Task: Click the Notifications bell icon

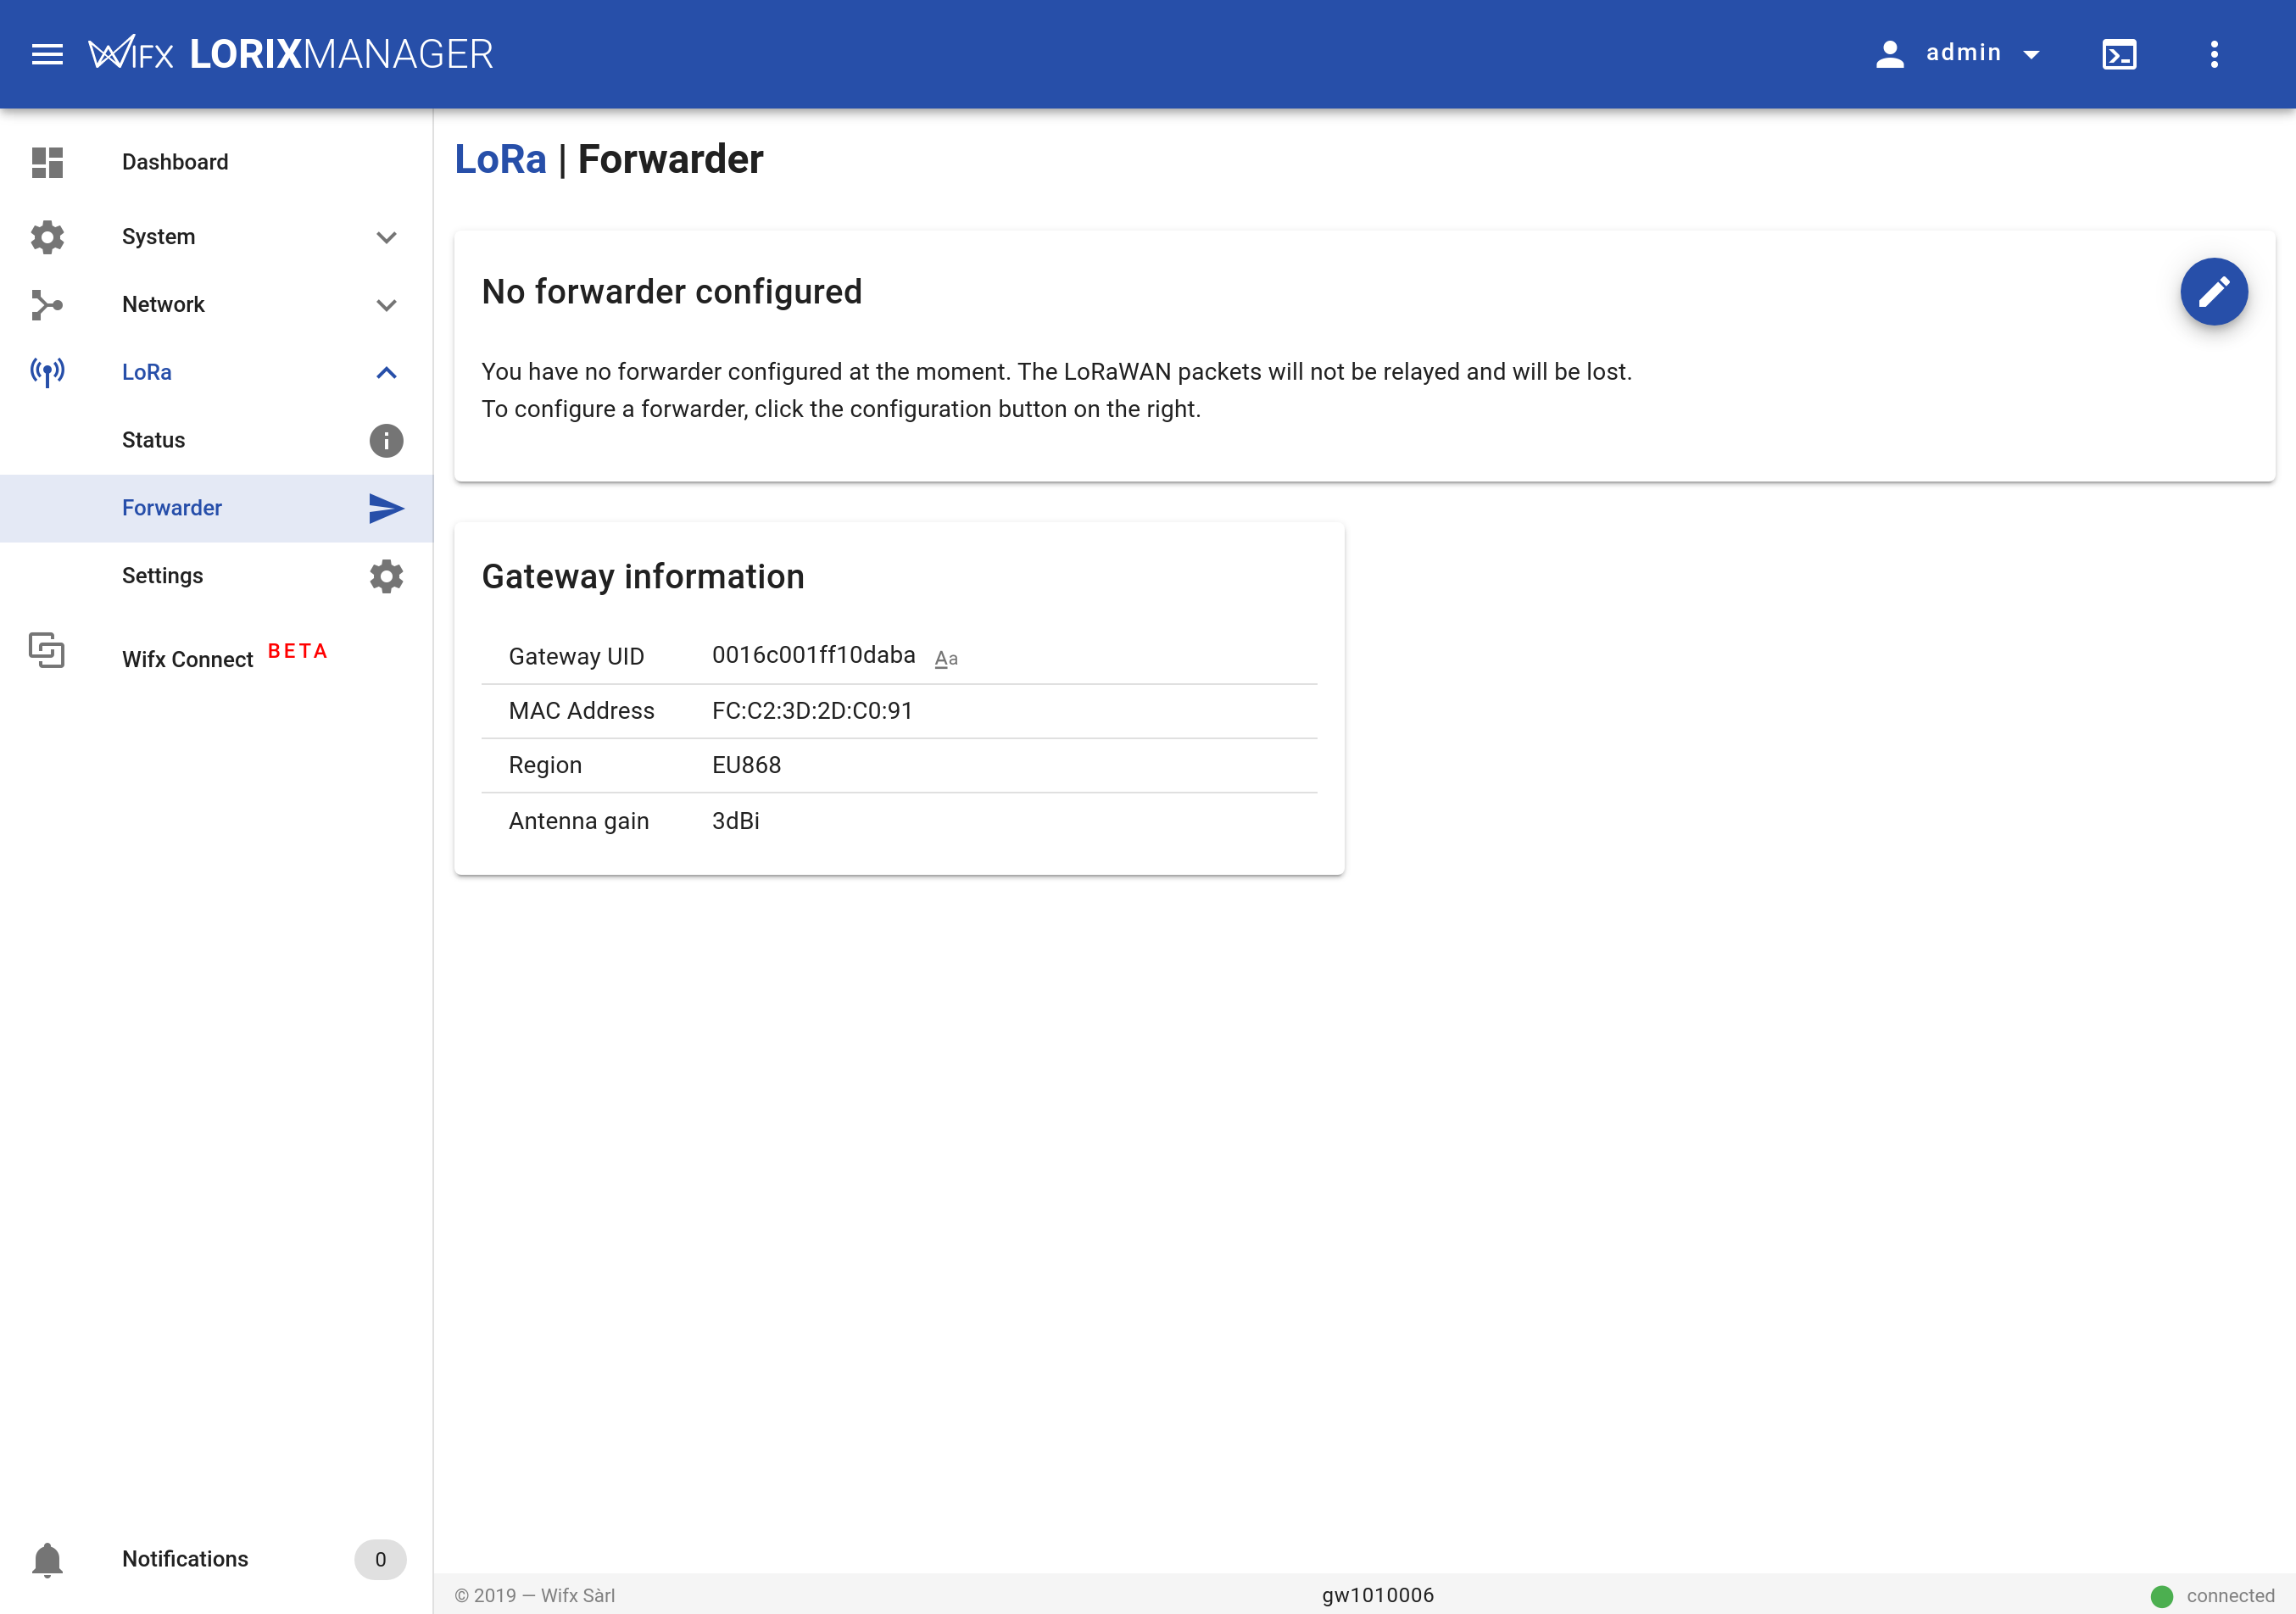Action: tap(47, 1560)
